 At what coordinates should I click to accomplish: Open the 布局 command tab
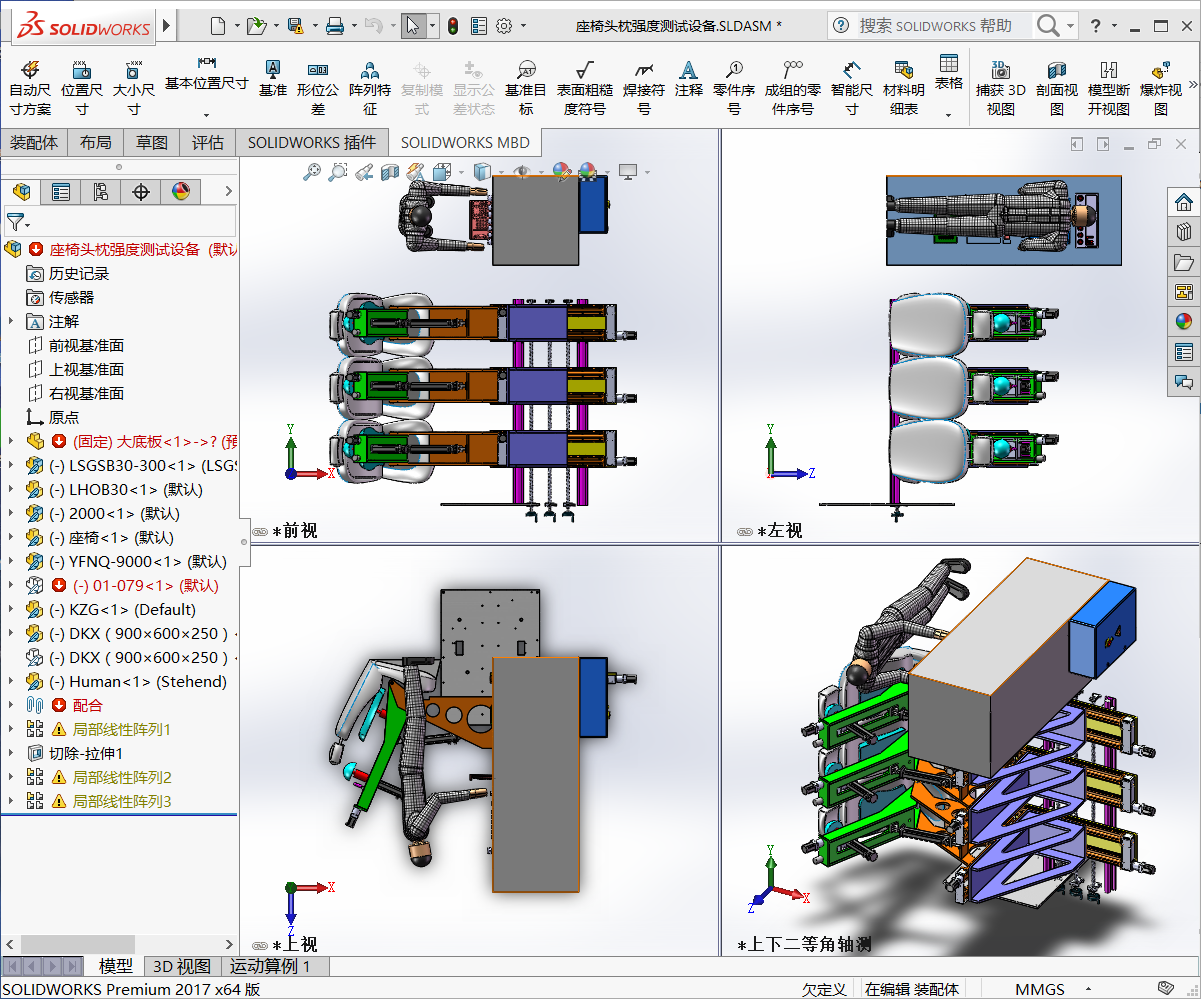point(96,143)
